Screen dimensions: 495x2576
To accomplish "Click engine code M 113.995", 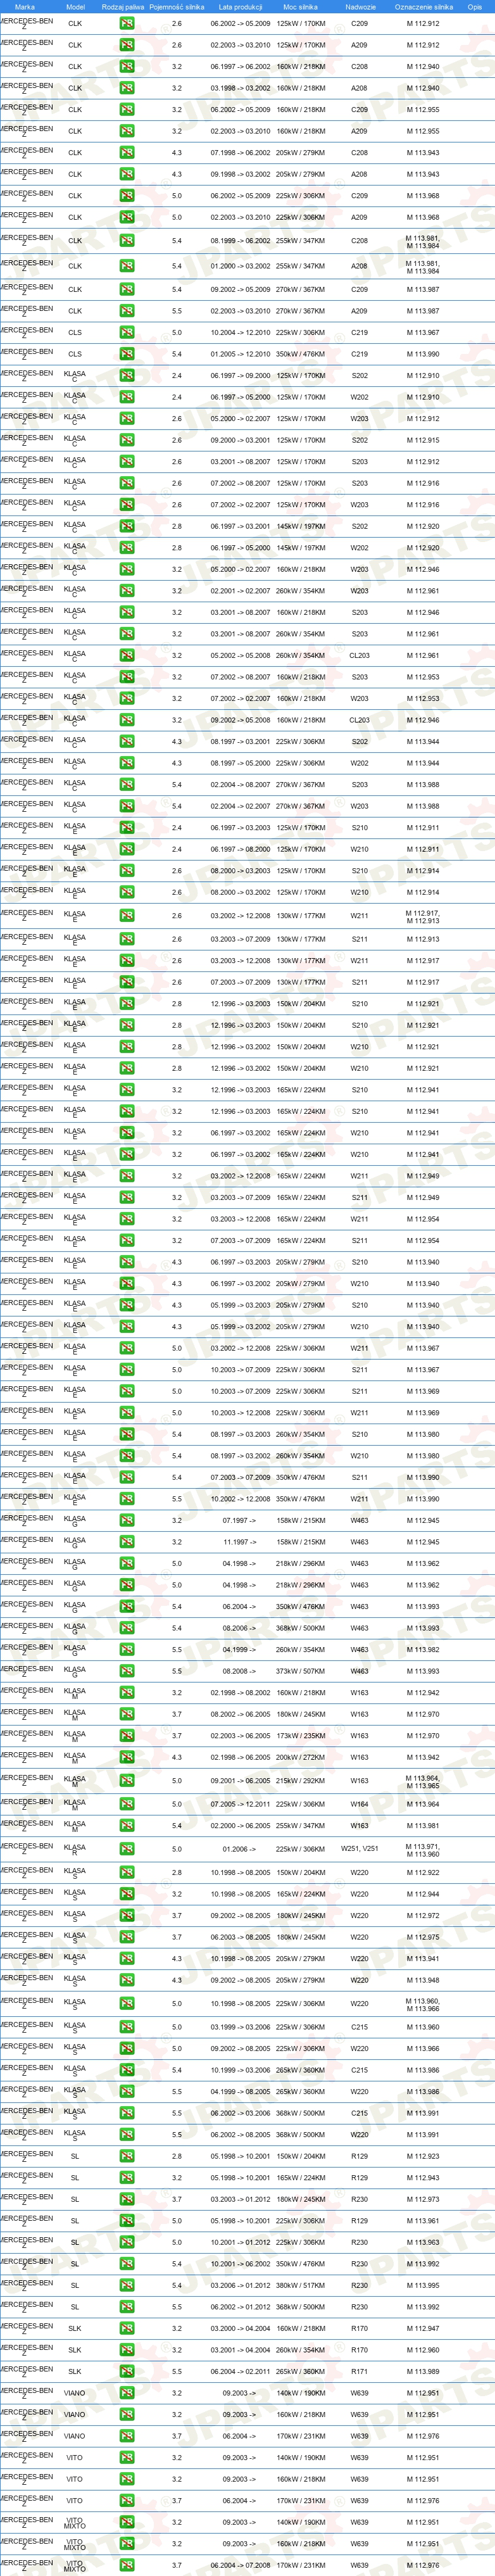I will click(x=423, y=2286).
